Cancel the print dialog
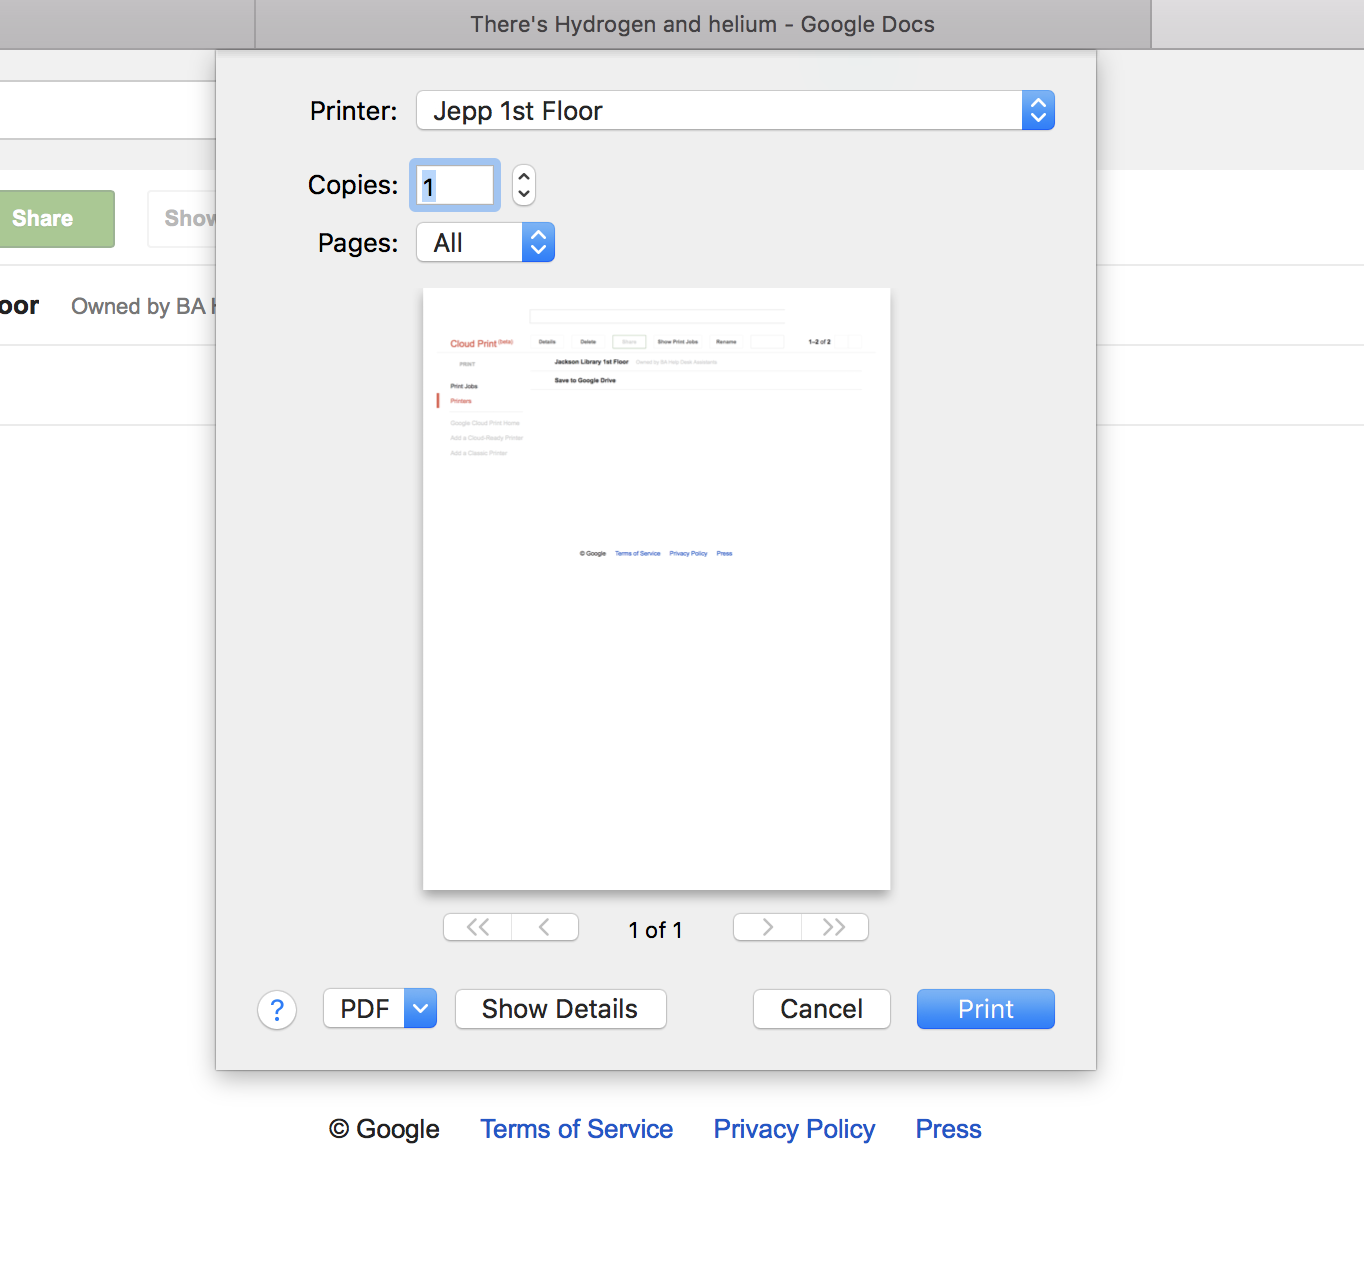The image size is (1364, 1288). click(821, 1008)
